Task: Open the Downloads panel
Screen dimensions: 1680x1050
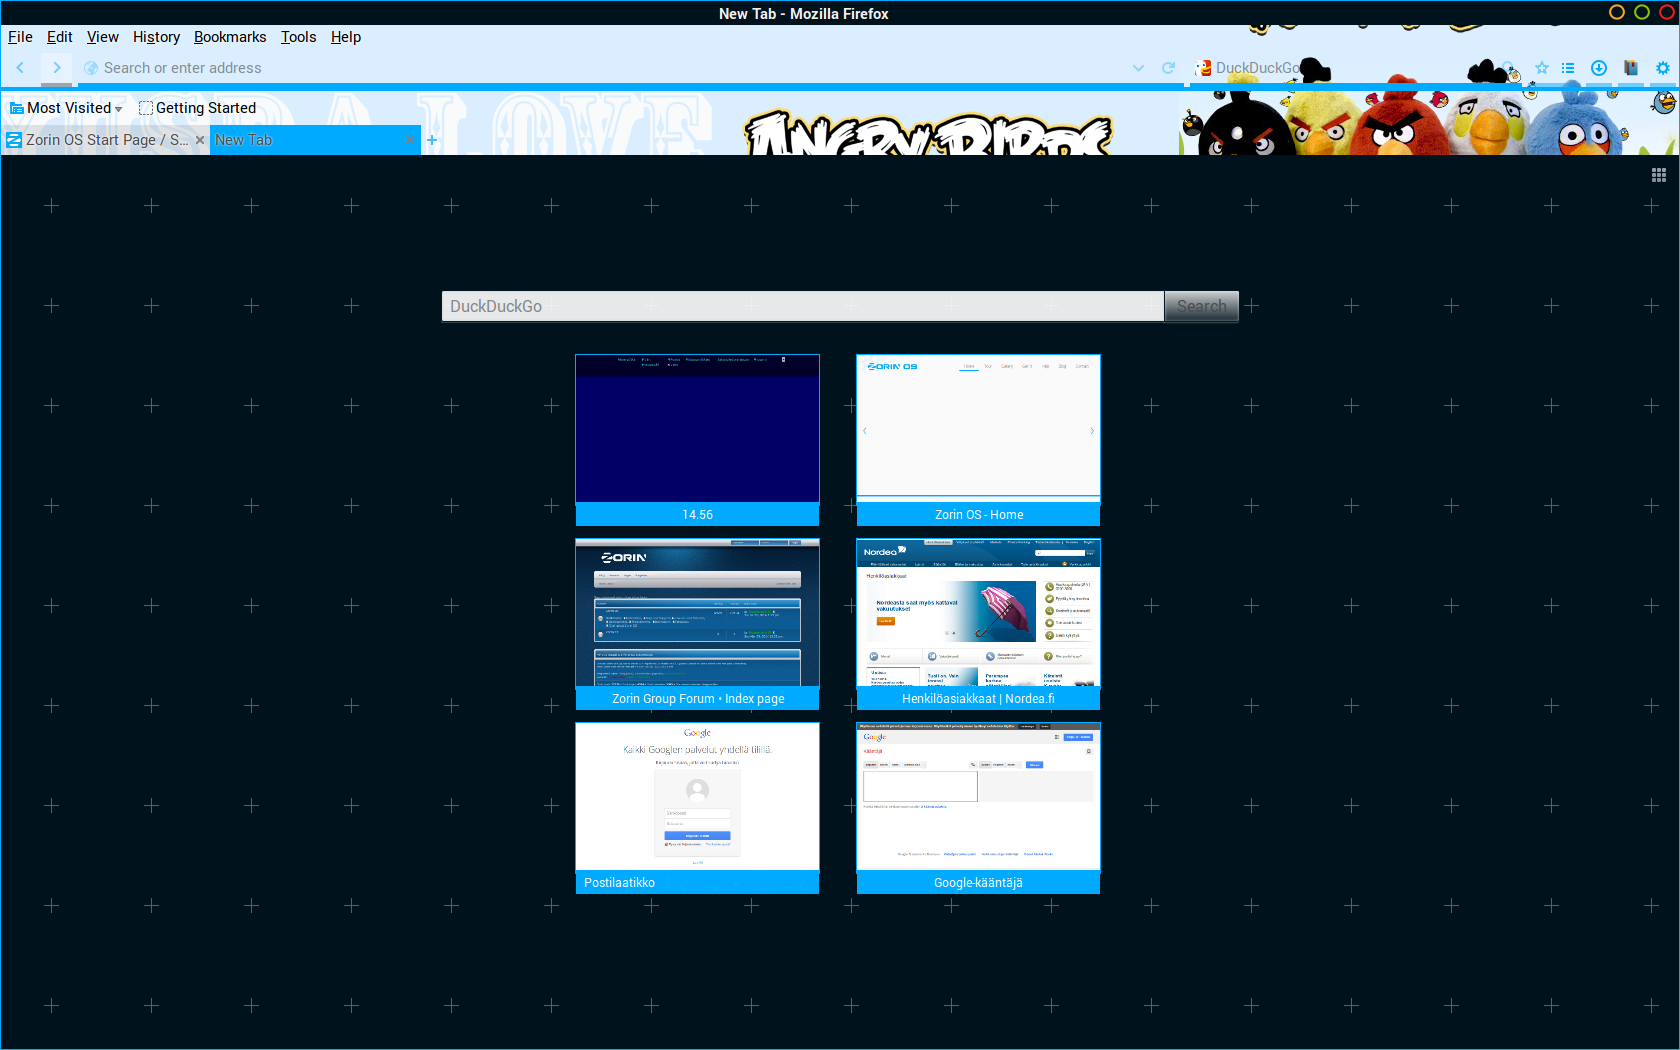Action: pyautogui.click(x=1599, y=68)
